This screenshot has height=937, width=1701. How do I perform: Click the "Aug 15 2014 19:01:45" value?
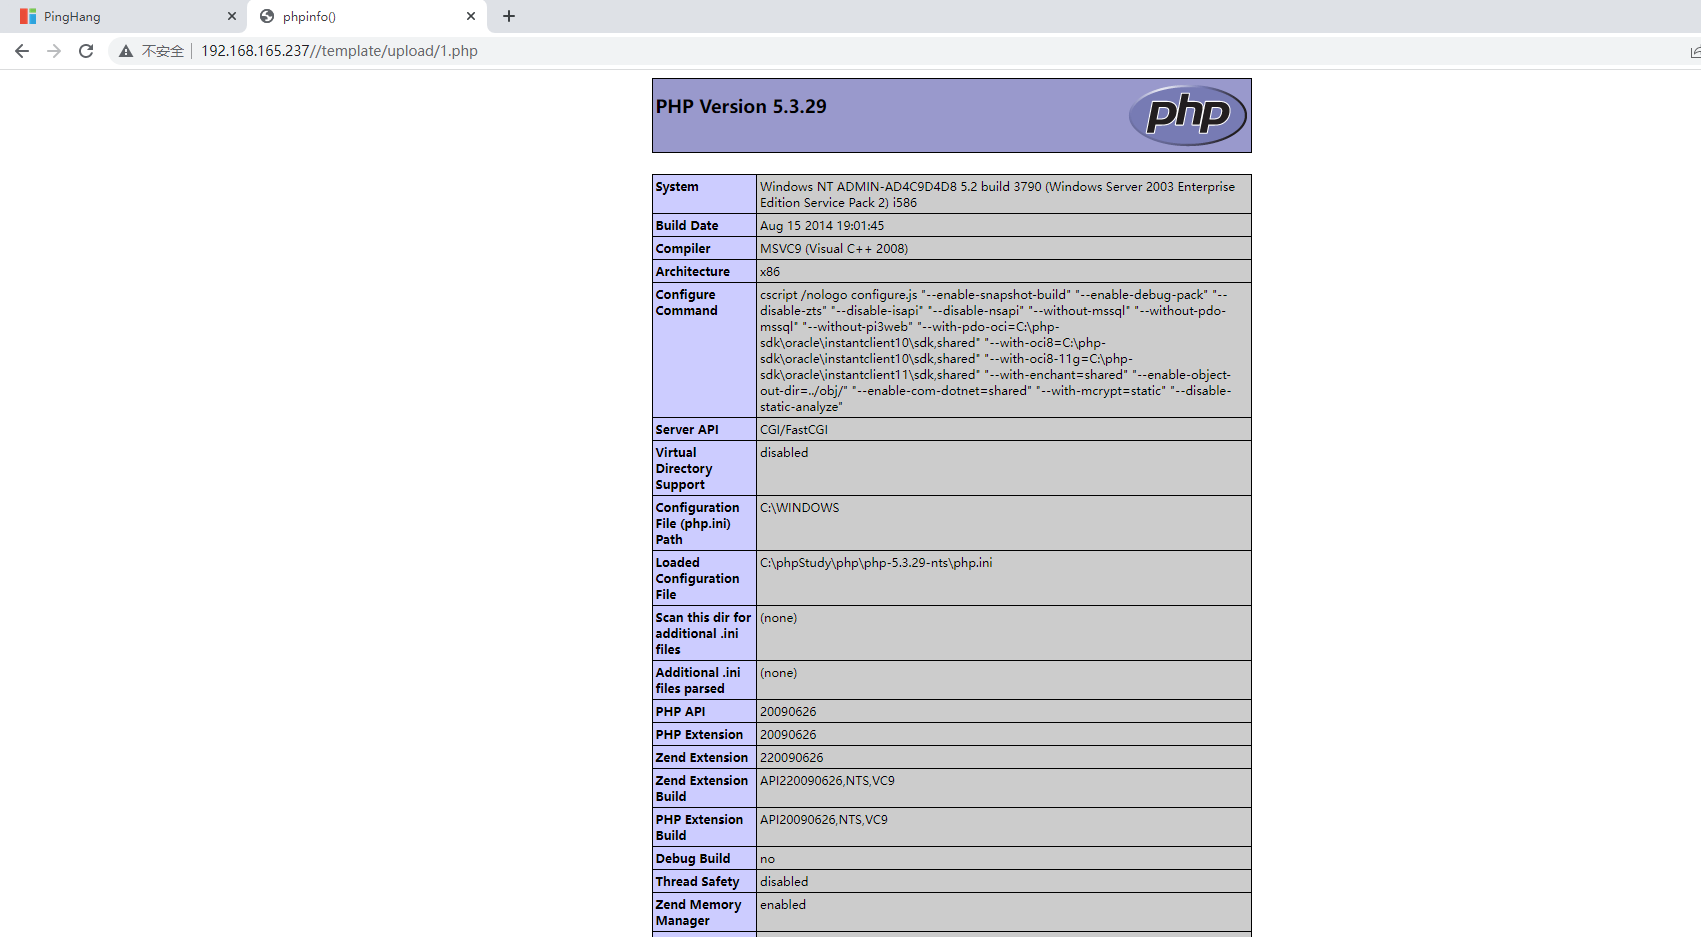point(822,226)
